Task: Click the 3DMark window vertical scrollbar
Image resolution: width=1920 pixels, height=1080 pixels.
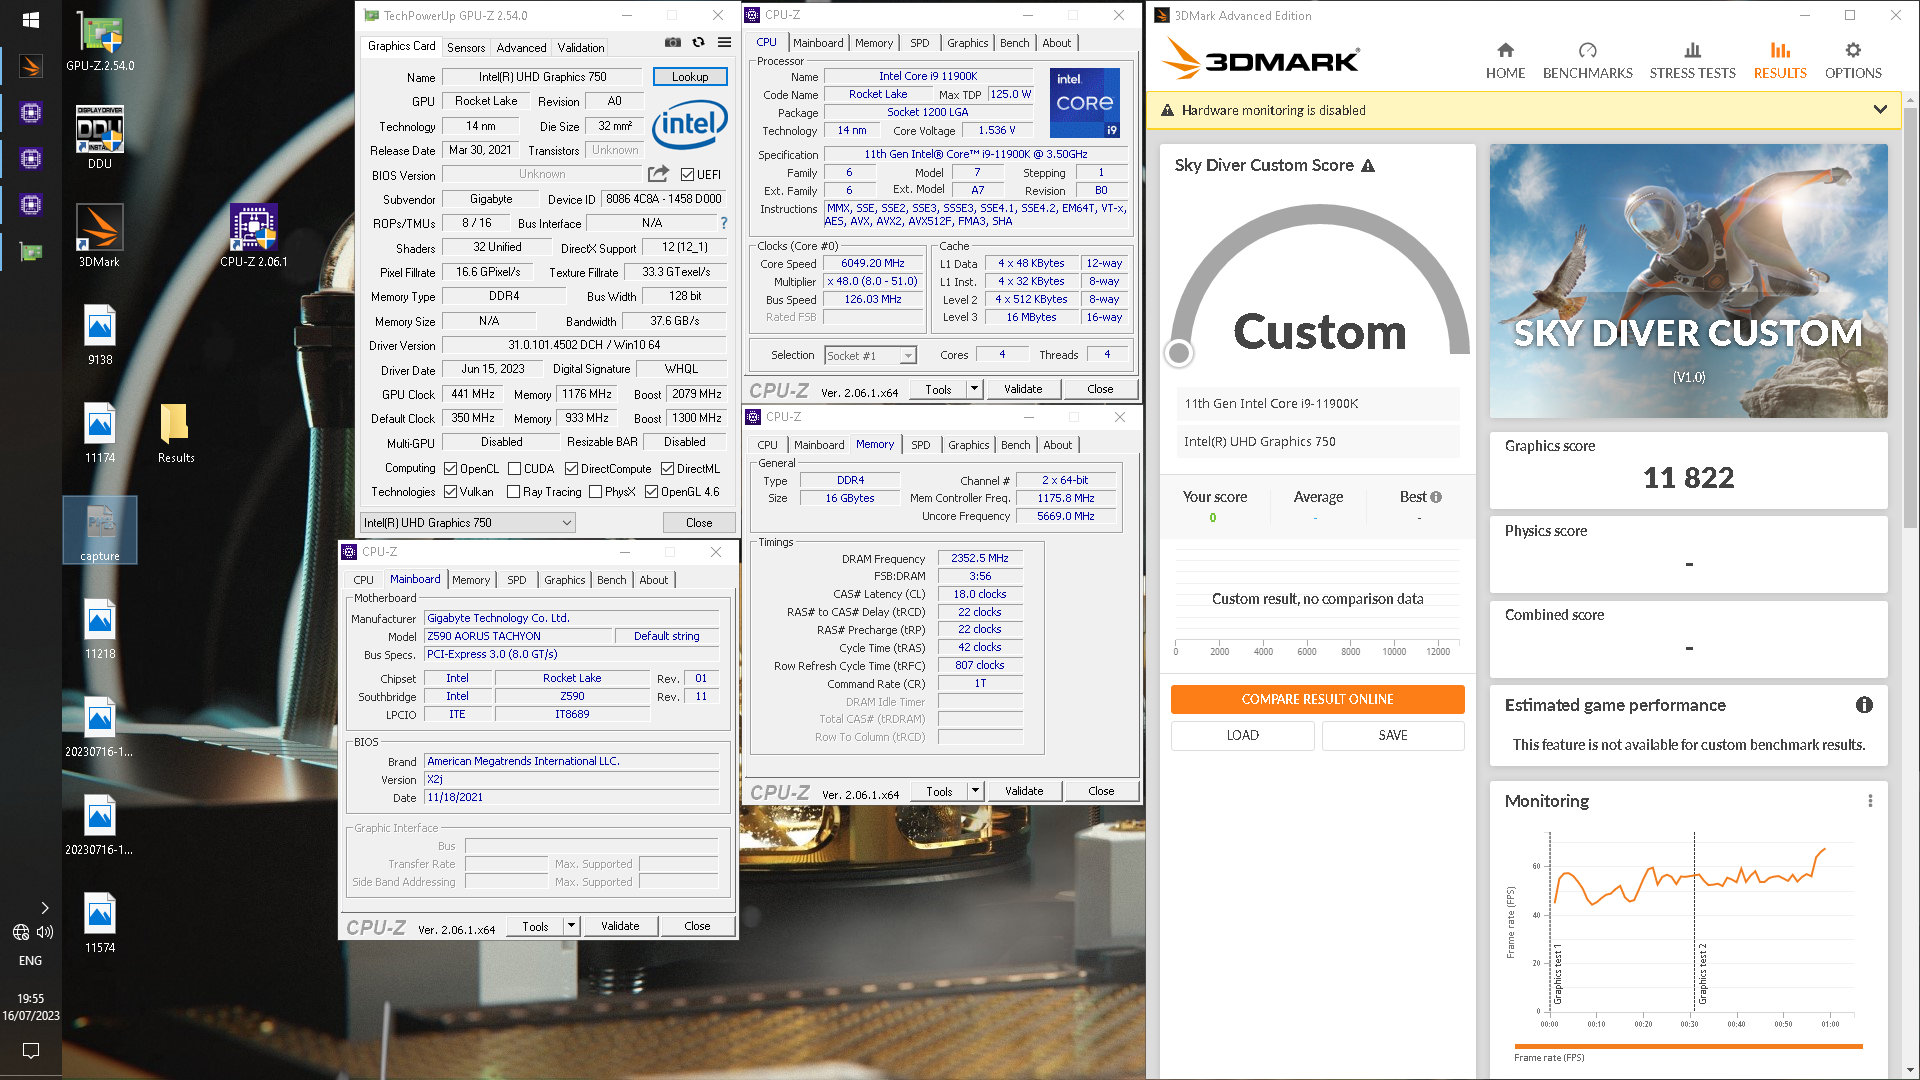Action: (x=1909, y=320)
